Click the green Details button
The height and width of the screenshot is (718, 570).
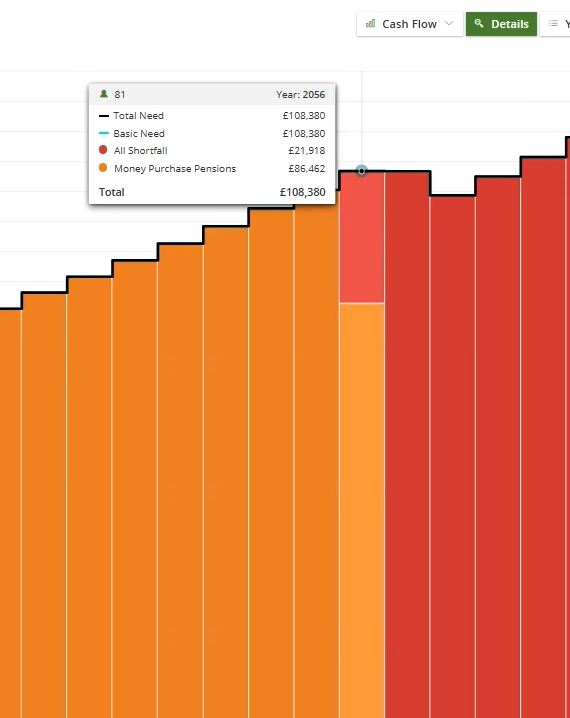(x=501, y=24)
